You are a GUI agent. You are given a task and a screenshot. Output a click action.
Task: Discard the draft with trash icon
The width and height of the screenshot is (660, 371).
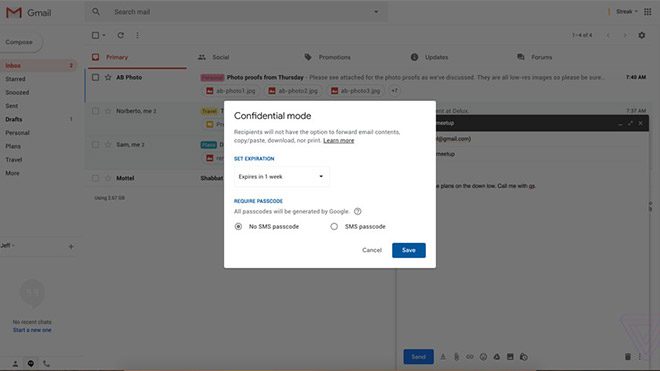point(628,357)
